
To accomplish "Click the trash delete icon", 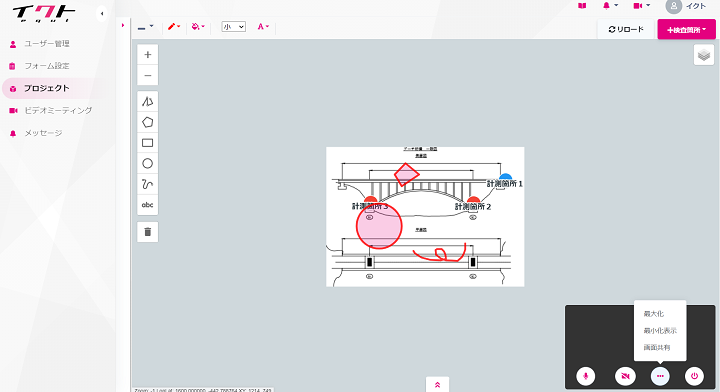I will click(147, 232).
